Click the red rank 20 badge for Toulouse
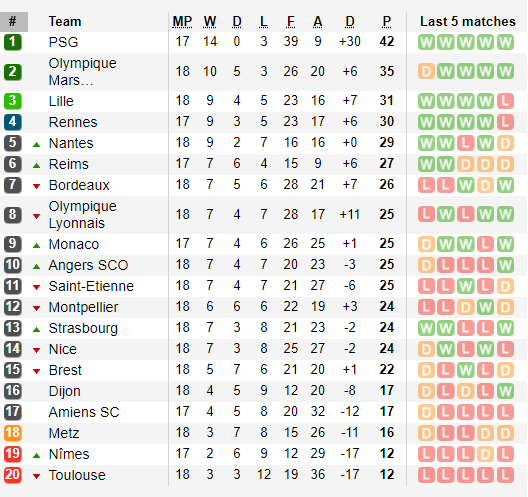Image resolution: width=528 pixels, height=497 pixels. (x=12, y=475)
